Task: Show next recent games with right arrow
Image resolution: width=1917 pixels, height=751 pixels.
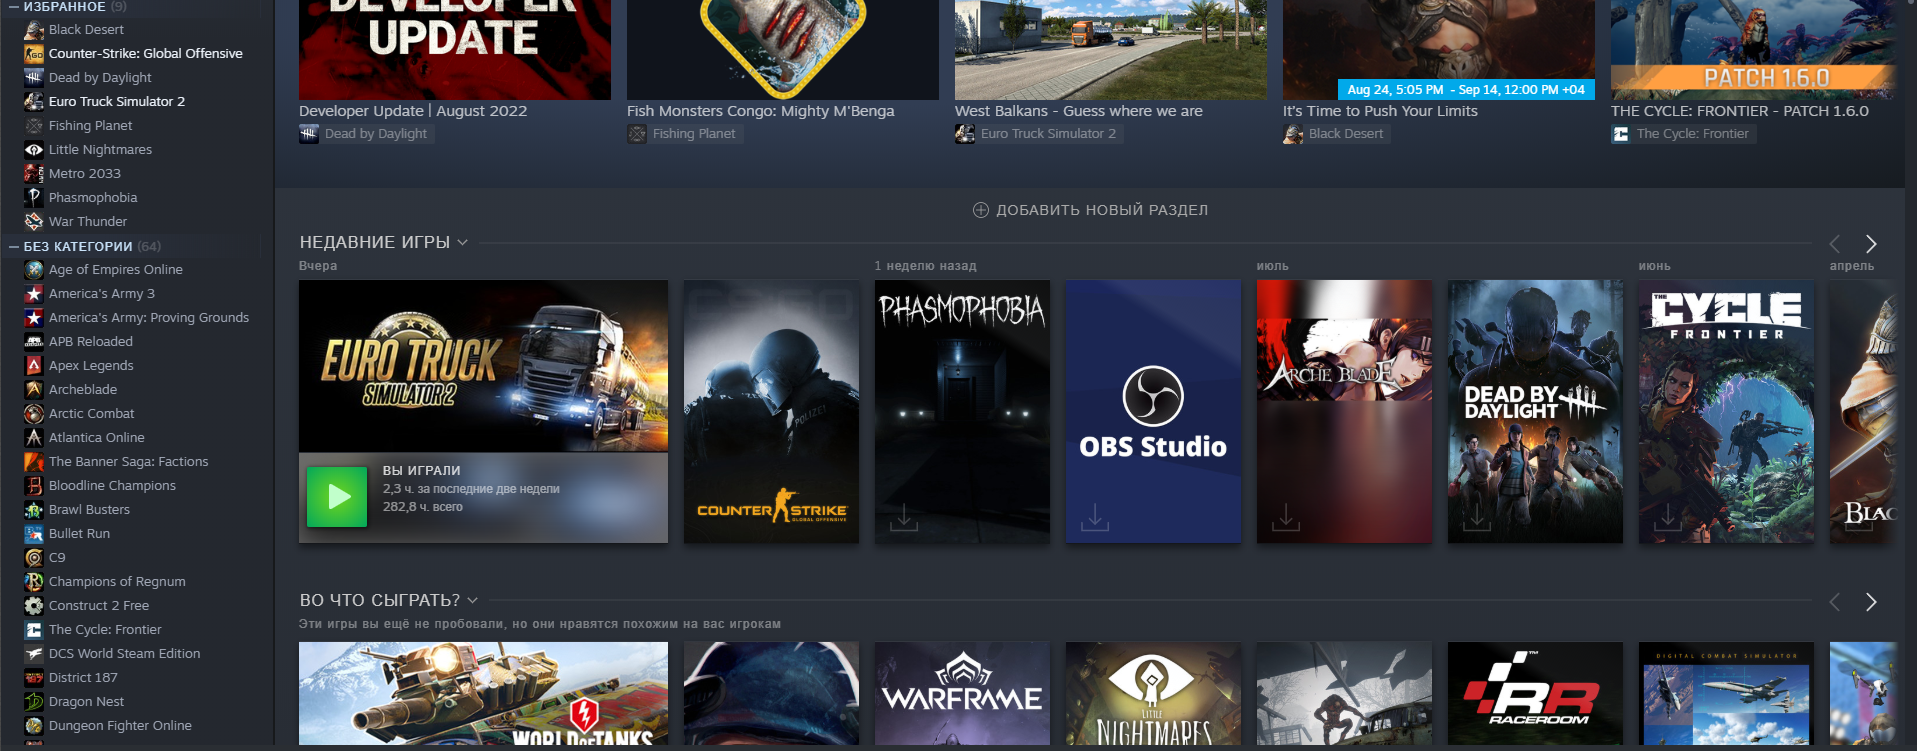Action: click(x=1871, y=244)
